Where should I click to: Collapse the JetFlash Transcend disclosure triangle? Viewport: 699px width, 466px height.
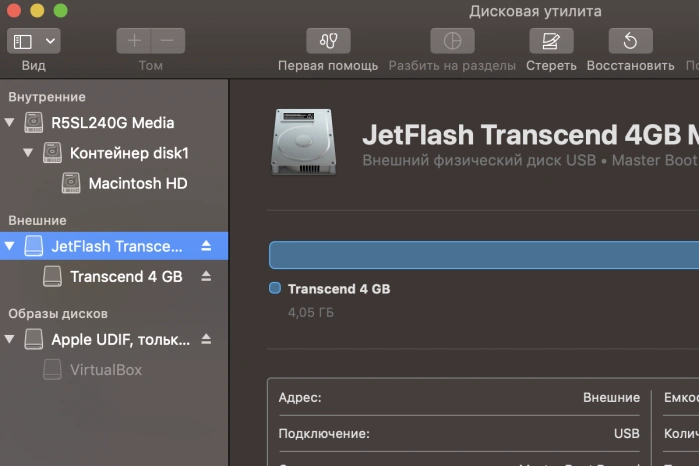coord(9,246)
